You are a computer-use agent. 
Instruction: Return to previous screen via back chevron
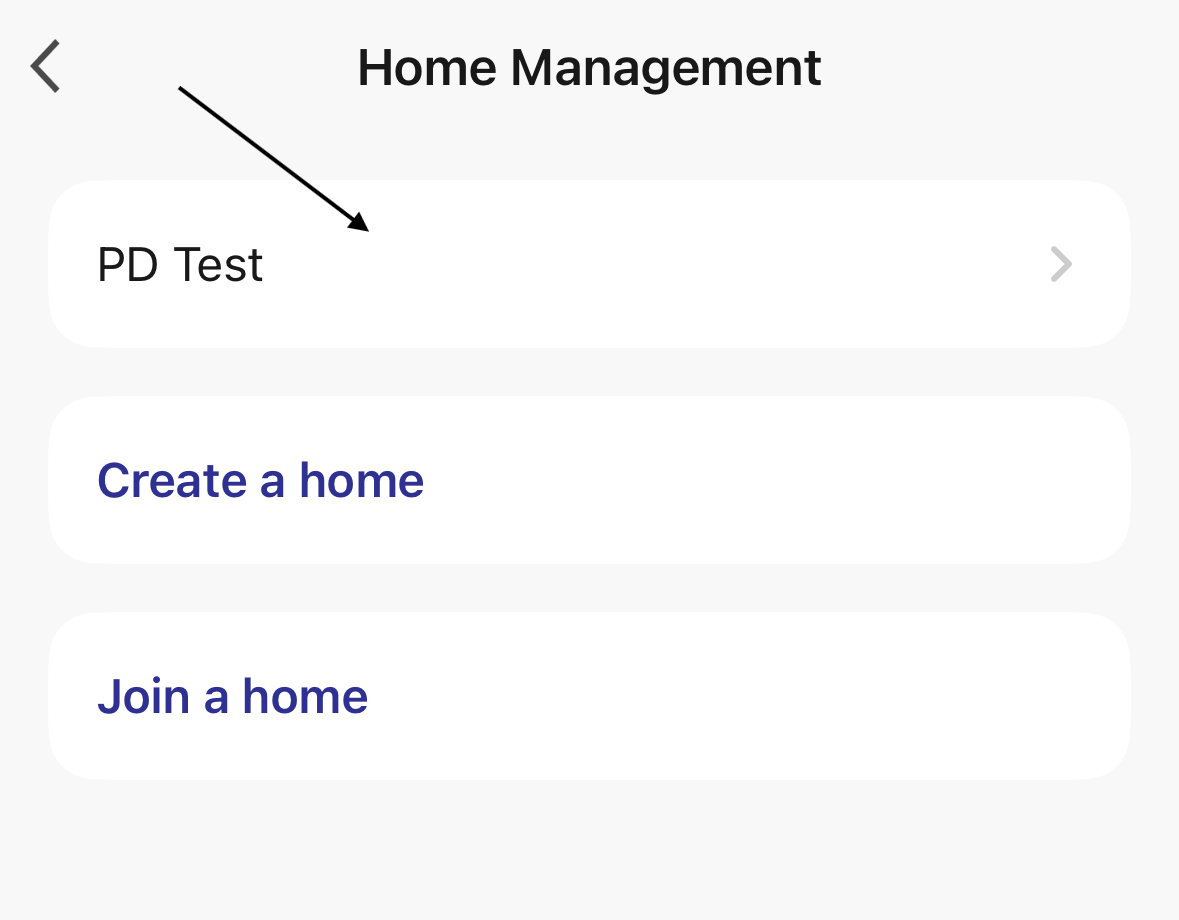(46, 67)
